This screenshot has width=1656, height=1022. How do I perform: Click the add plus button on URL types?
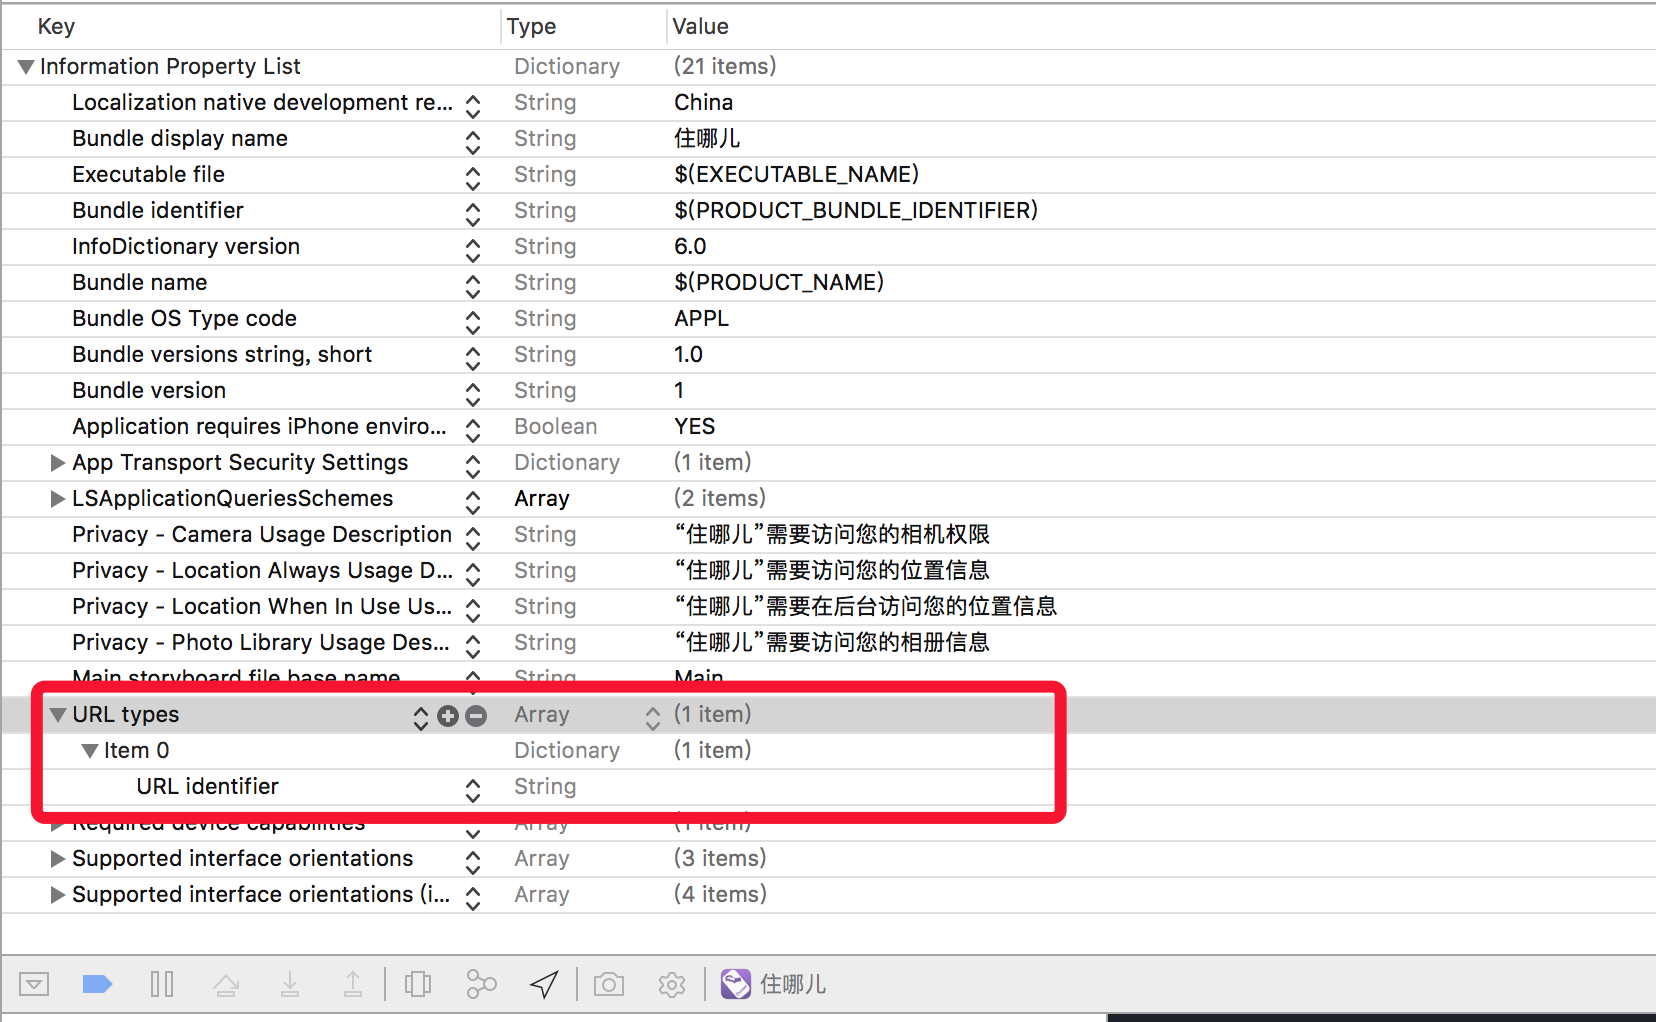coord(448,716)
